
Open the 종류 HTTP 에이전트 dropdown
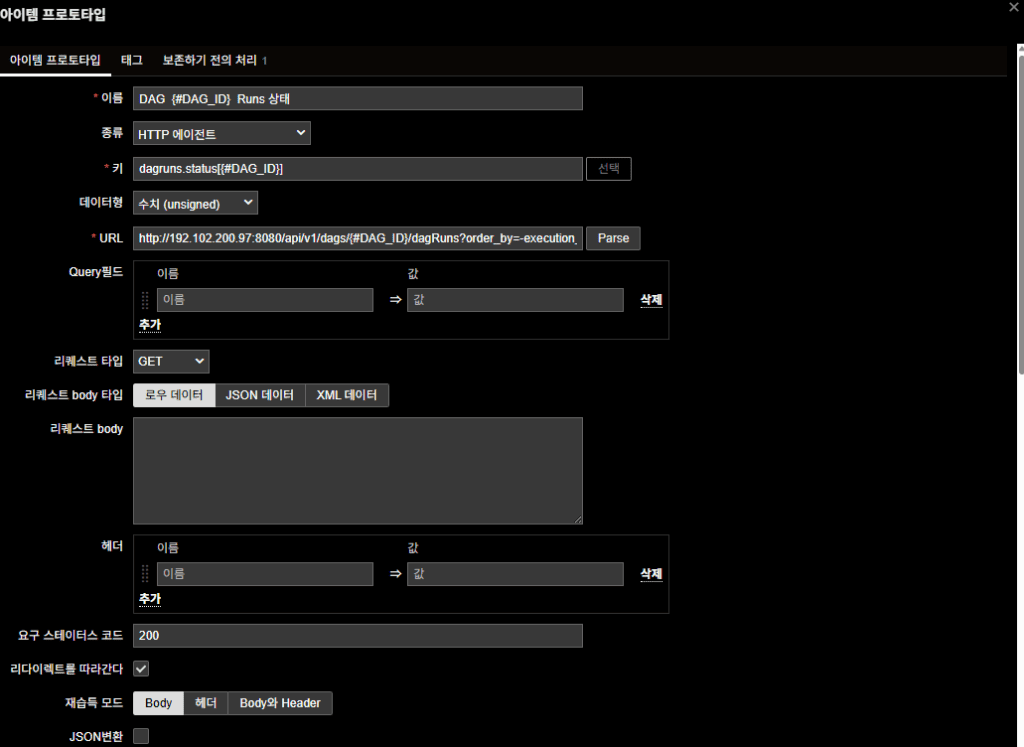222,133
